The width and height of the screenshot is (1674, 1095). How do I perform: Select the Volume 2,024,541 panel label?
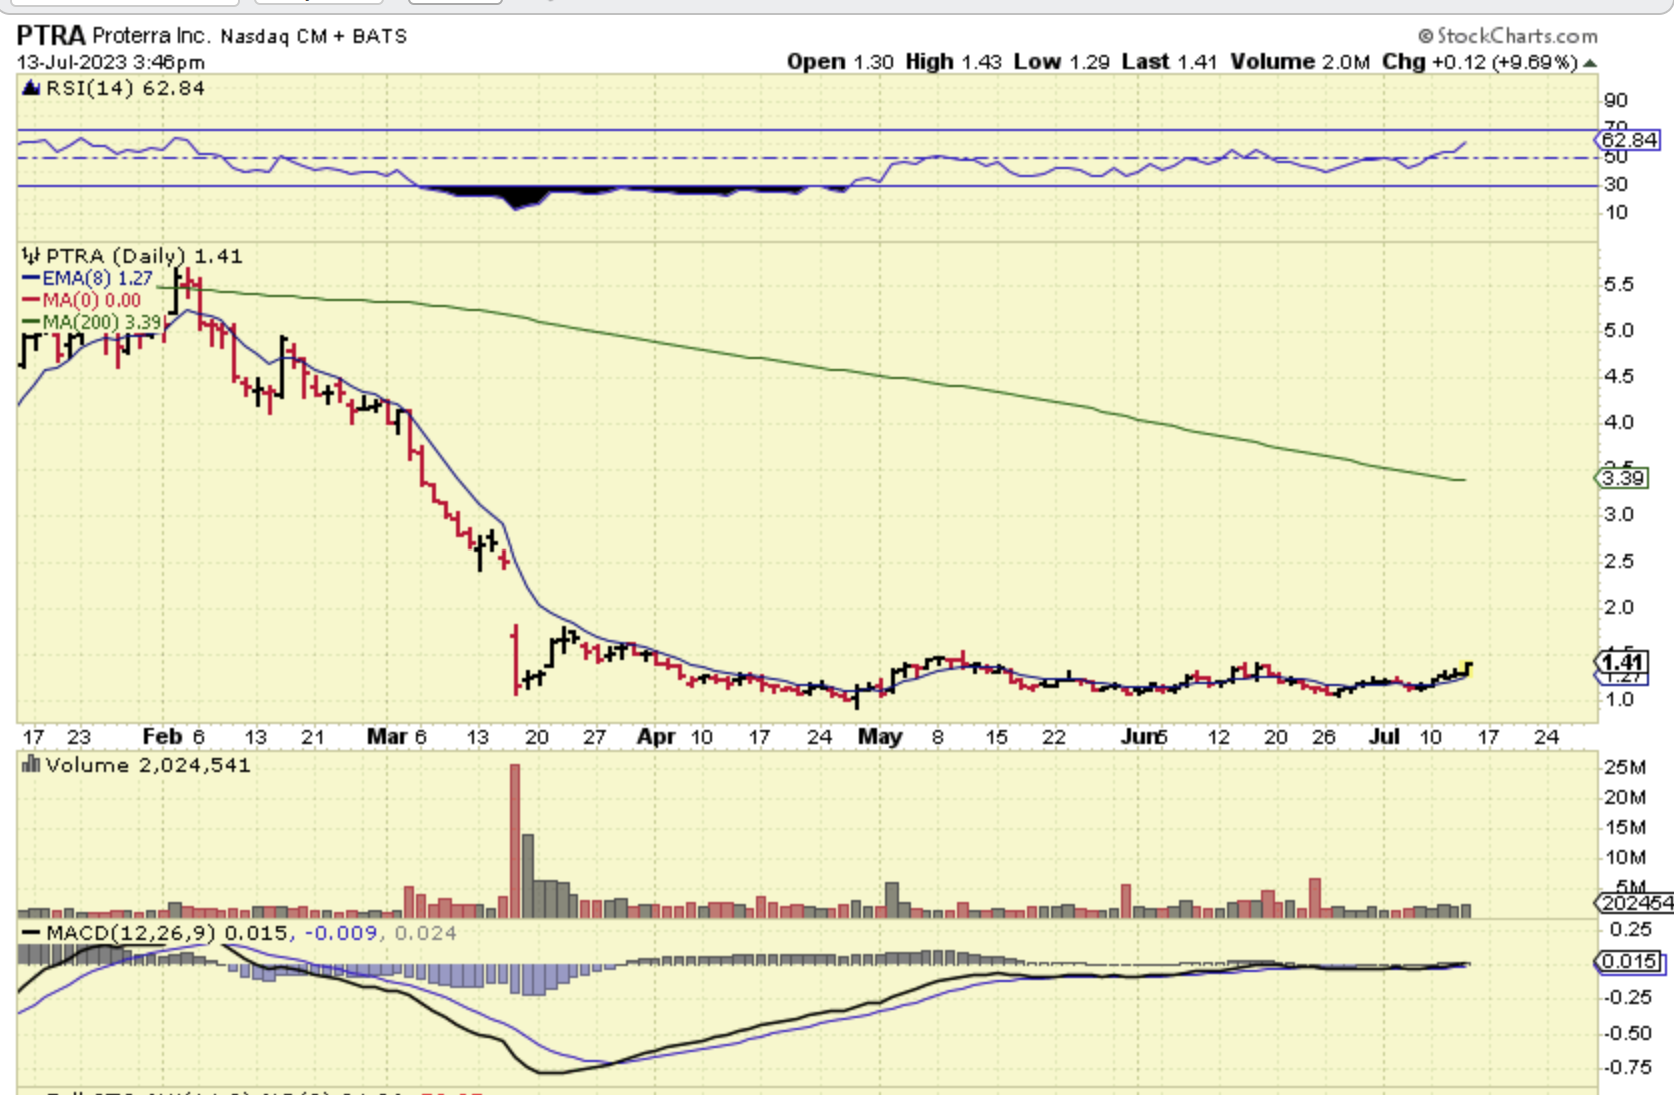tap(148, 765)
